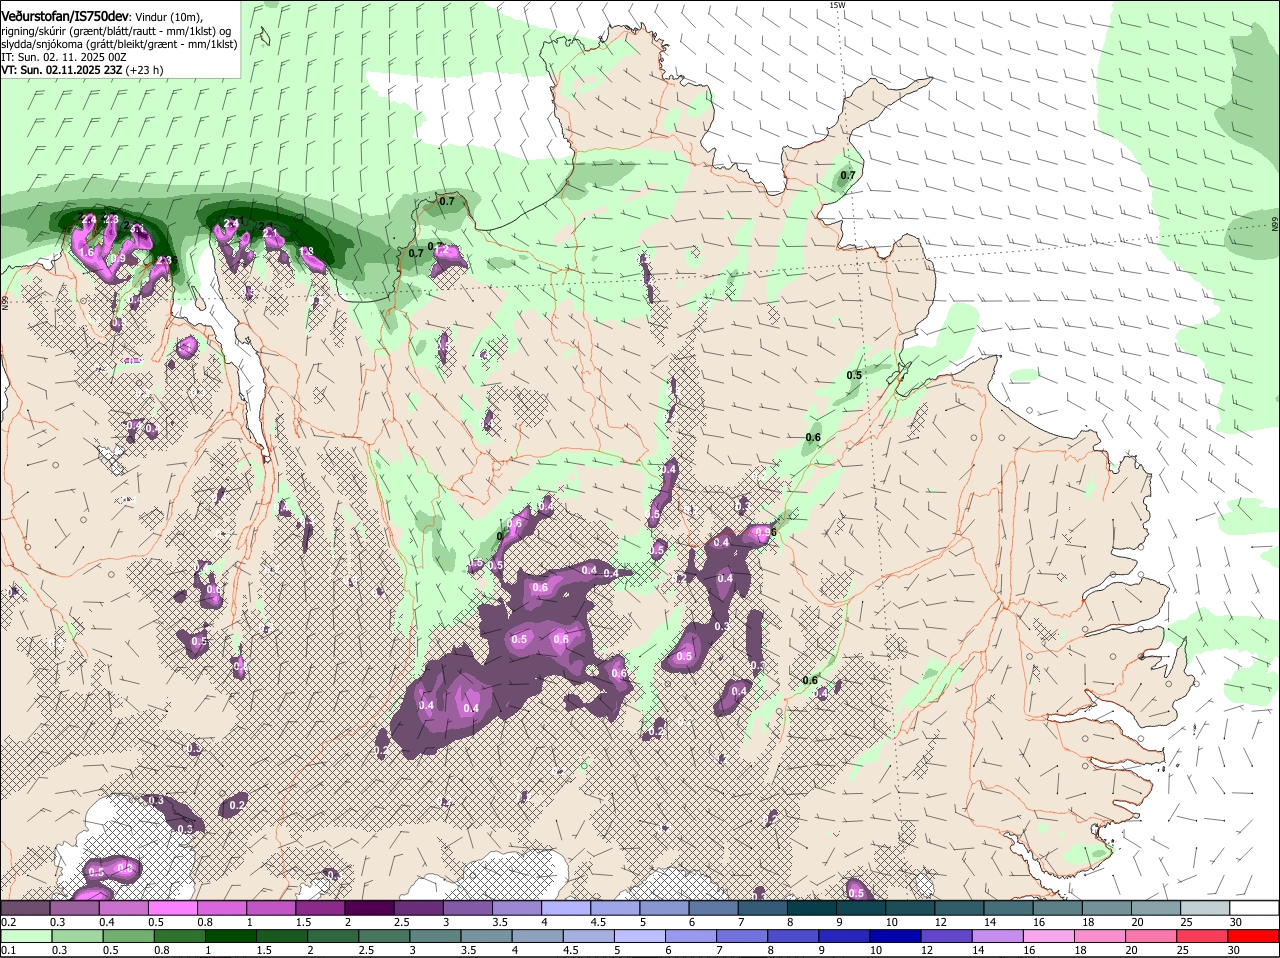Click the white '1.6' snowfall value
1280x958 pixels.
[x=87, y=252]
